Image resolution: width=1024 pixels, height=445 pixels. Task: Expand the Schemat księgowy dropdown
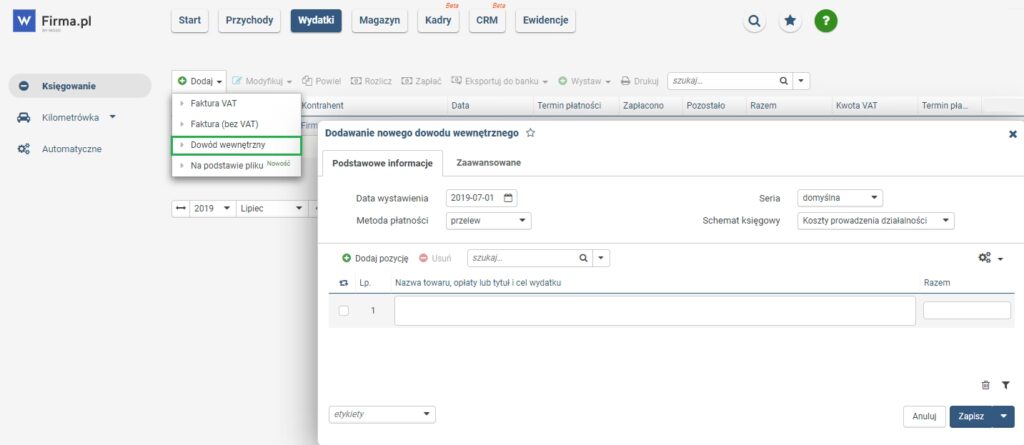[x=876, y=220]
